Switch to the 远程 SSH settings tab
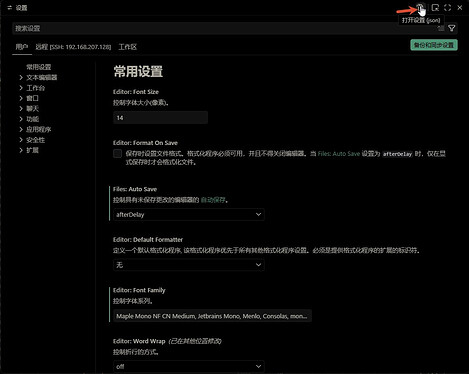 point(73,47)
